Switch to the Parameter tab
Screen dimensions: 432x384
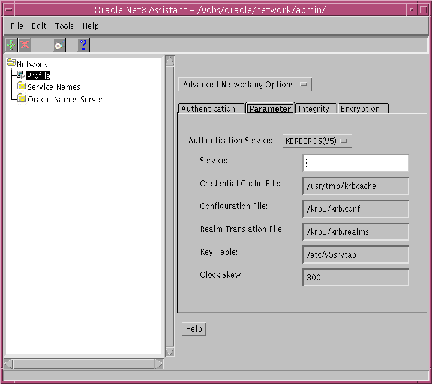pyautogui.click(x=270, y=109)
